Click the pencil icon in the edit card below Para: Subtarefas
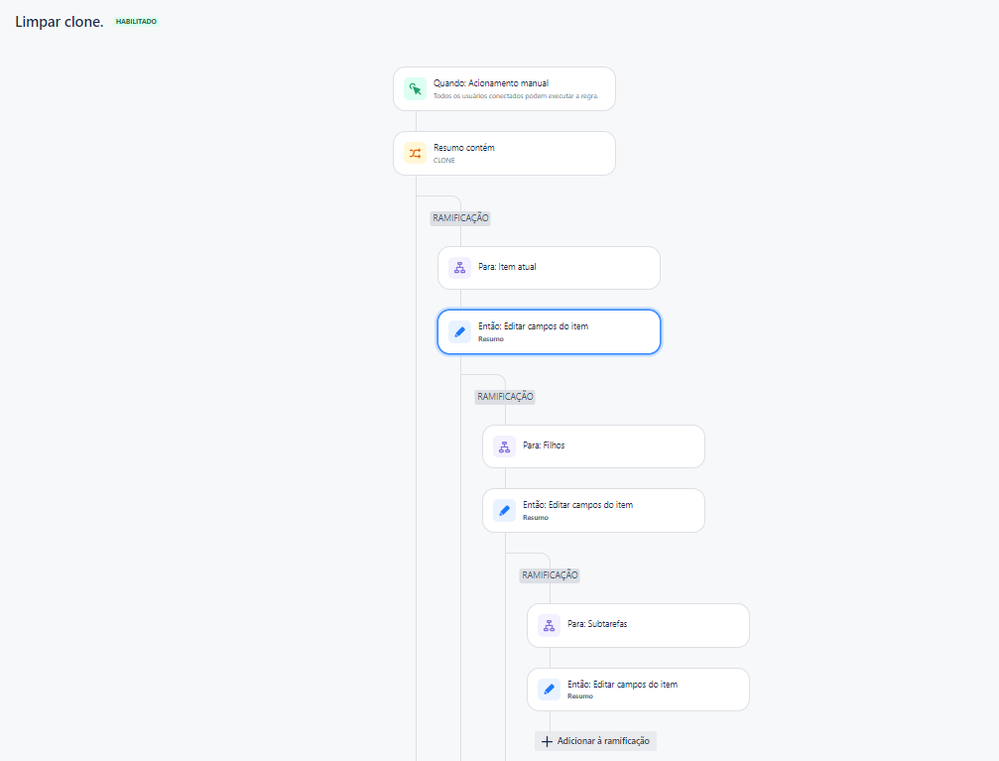Screen dimensions: 999x761 (549, 690)
